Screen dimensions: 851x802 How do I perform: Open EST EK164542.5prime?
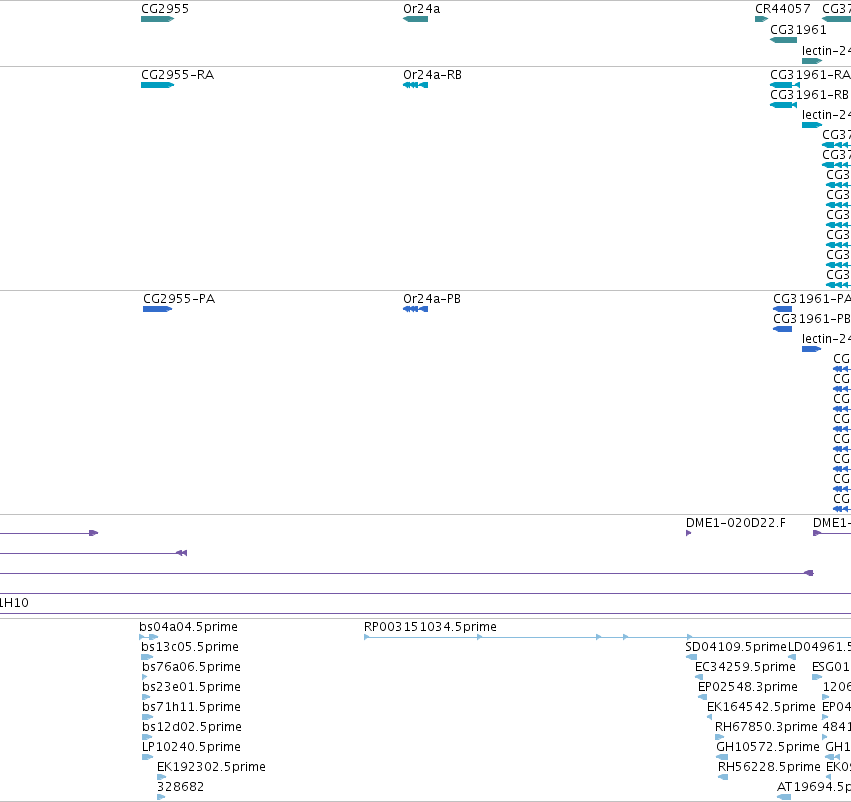(761, 706)
